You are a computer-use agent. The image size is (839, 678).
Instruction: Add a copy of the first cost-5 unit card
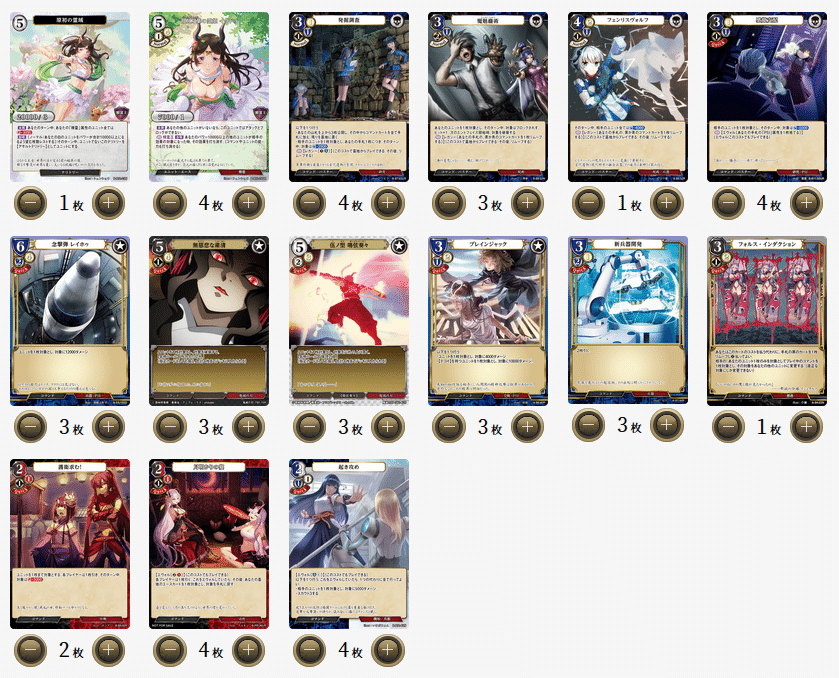[109, 203]
